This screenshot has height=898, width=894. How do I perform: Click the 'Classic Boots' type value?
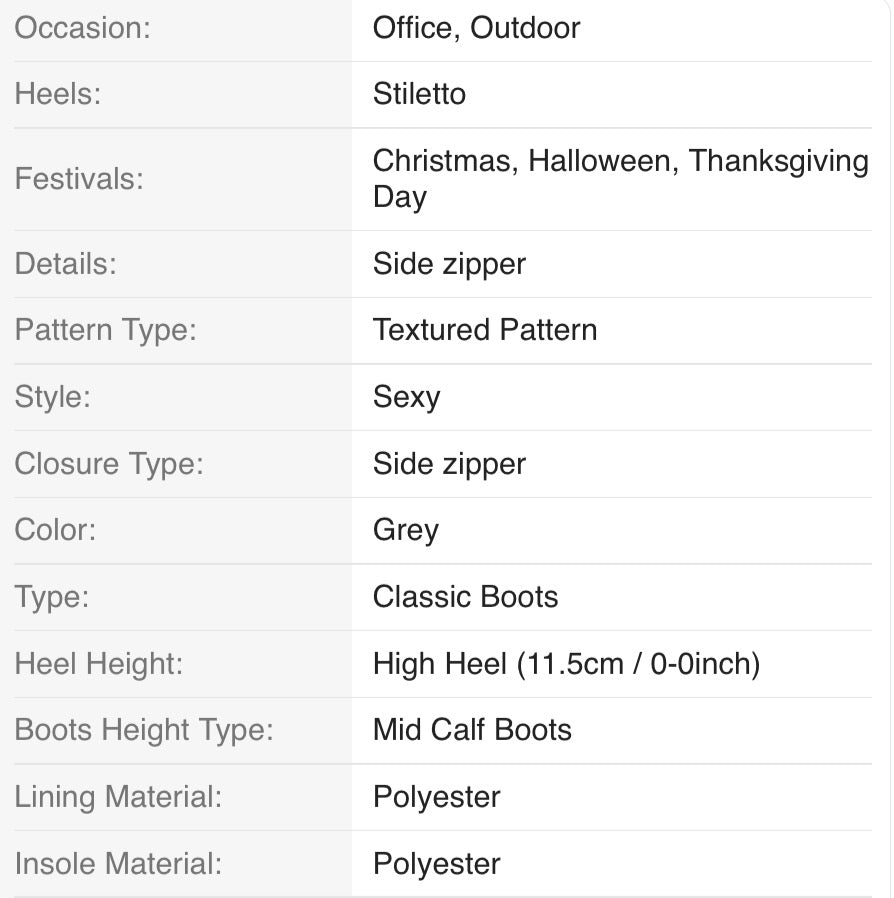point(465,597)
